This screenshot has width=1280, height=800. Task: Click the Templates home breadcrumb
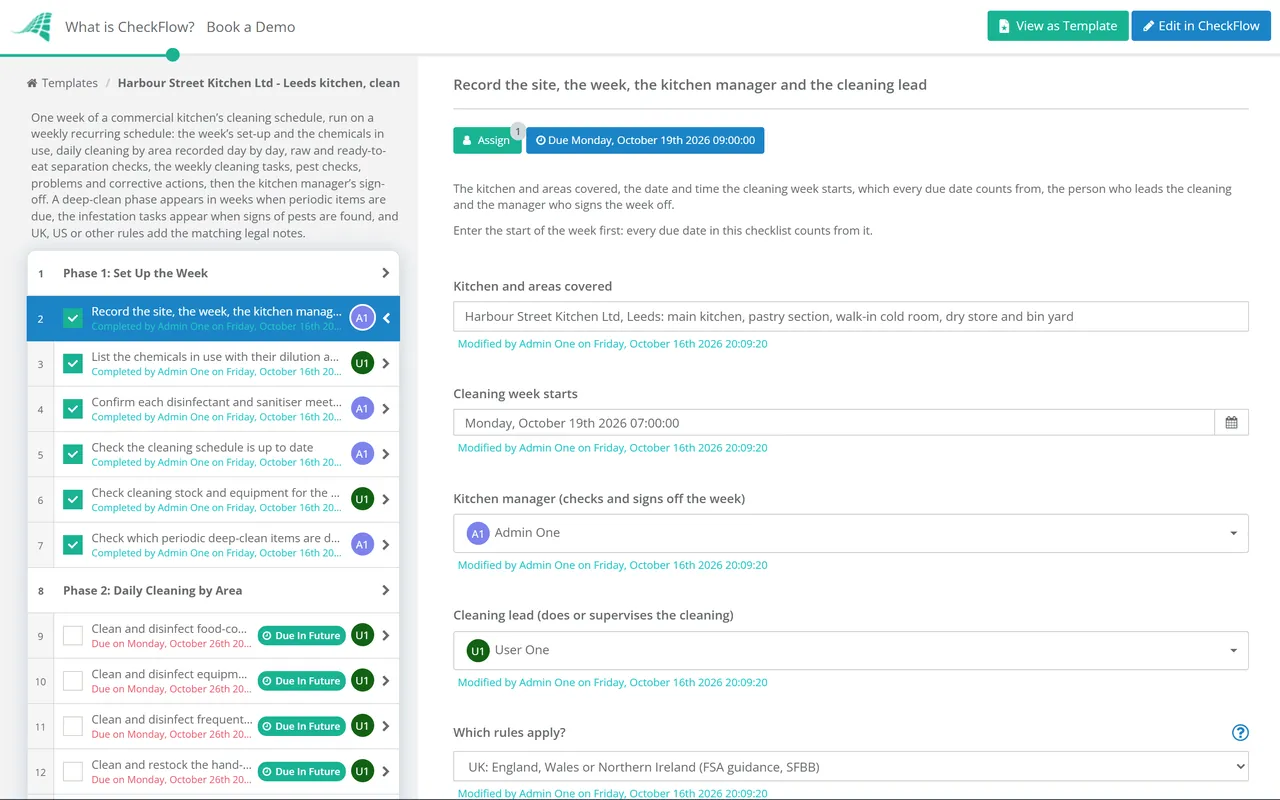[62, 83]
